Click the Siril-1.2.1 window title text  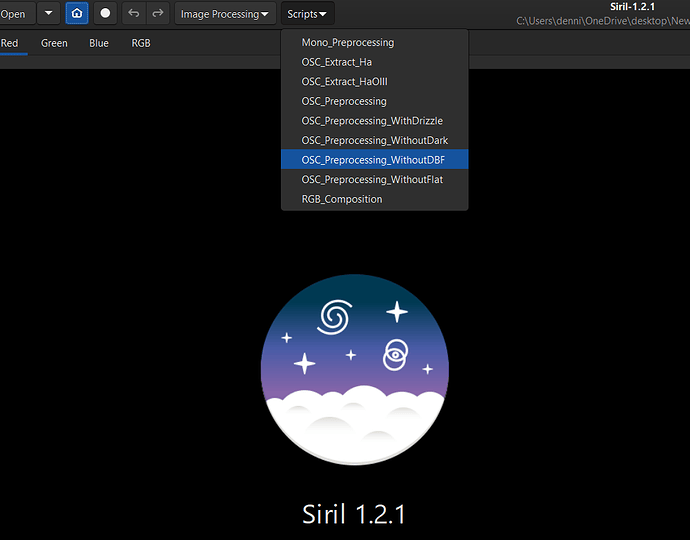click(x=632, y=7)
